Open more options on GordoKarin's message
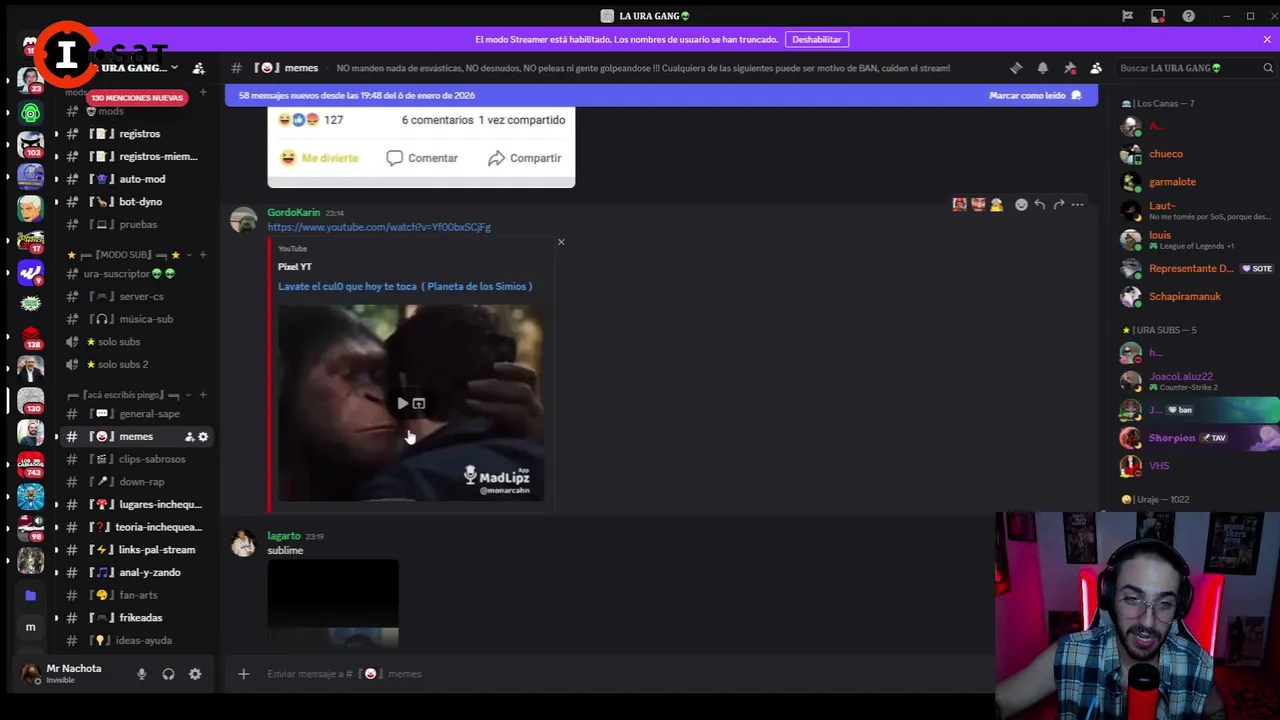Viewport: 1280px width, 720px height. click(x=1077, y=205)
